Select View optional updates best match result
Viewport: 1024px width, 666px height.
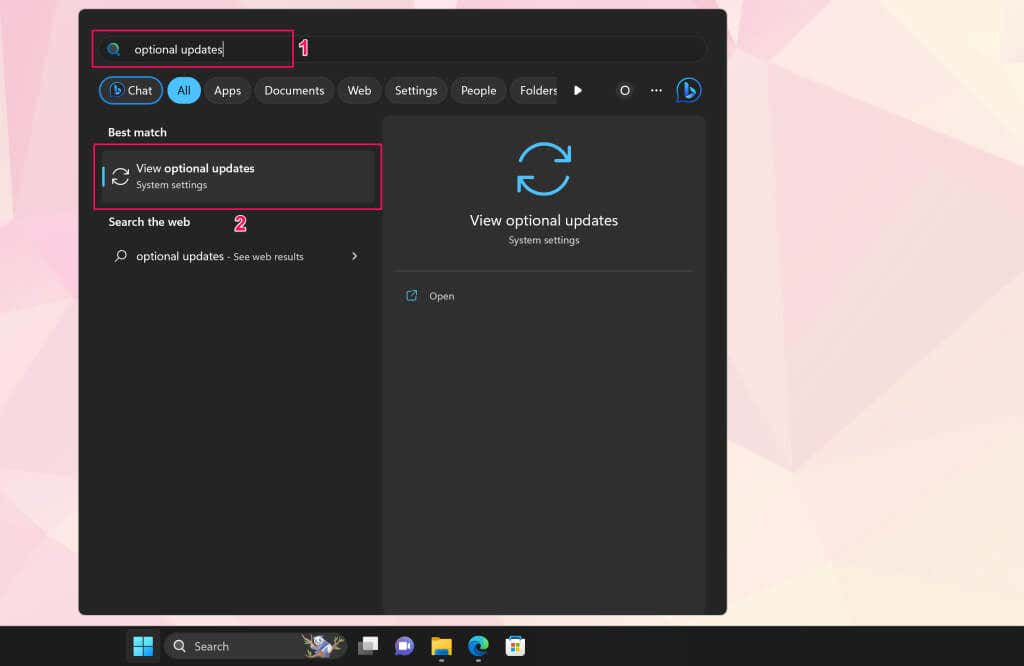pyautogui.click(x=238, y=176)
